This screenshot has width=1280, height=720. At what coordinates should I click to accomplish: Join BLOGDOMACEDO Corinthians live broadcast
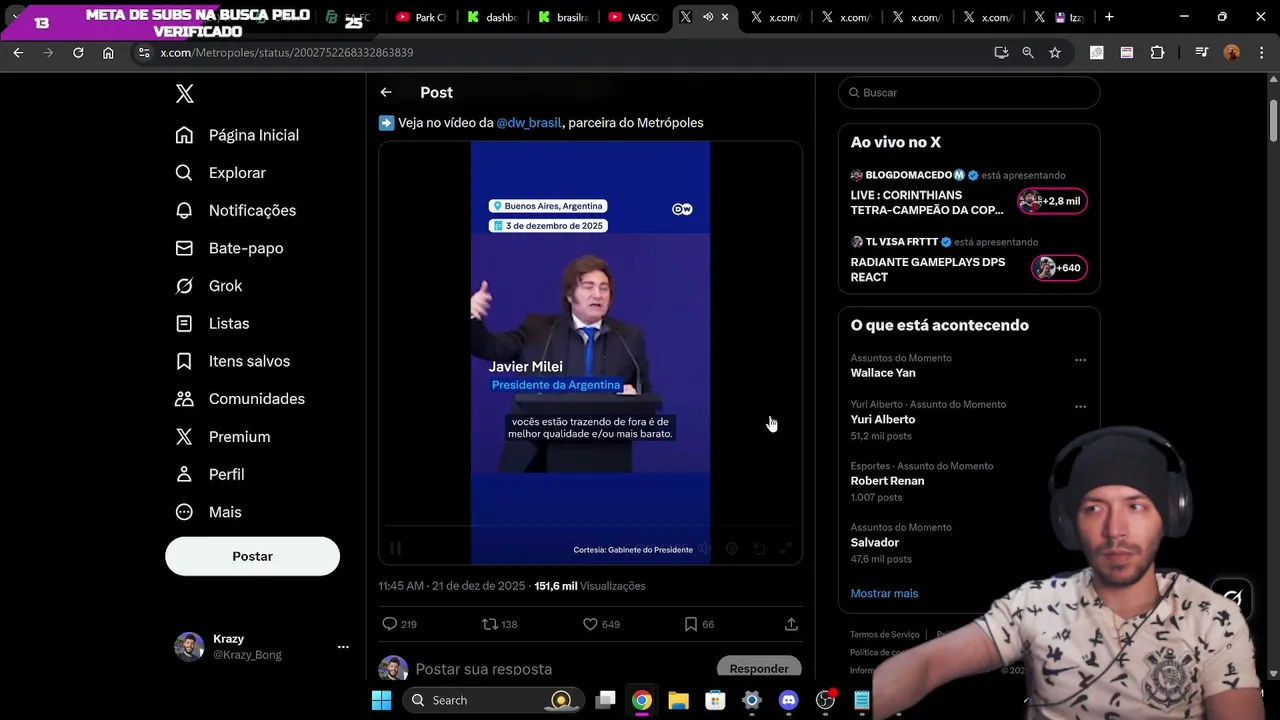pos(969,194)
